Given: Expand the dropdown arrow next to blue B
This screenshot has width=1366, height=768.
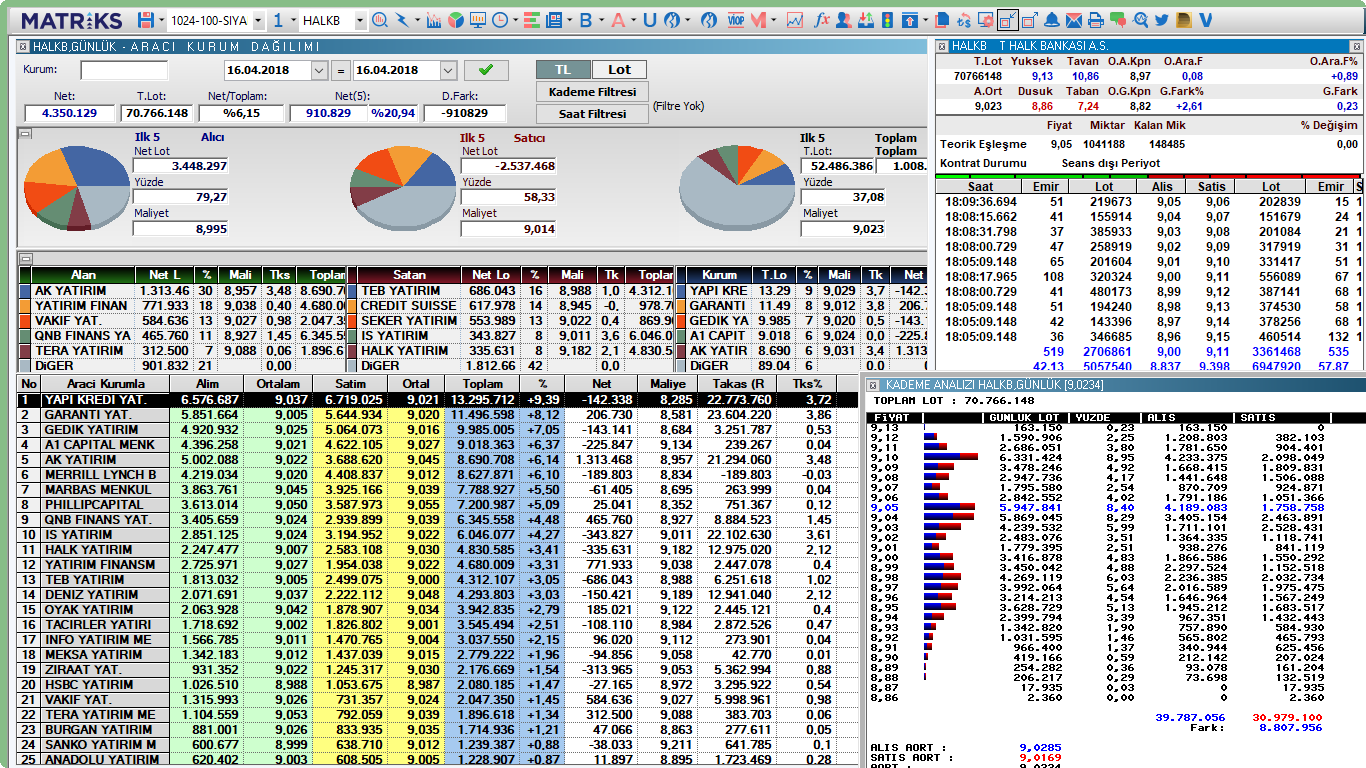Looking at the screenshot, I should (x=602, y=20).
